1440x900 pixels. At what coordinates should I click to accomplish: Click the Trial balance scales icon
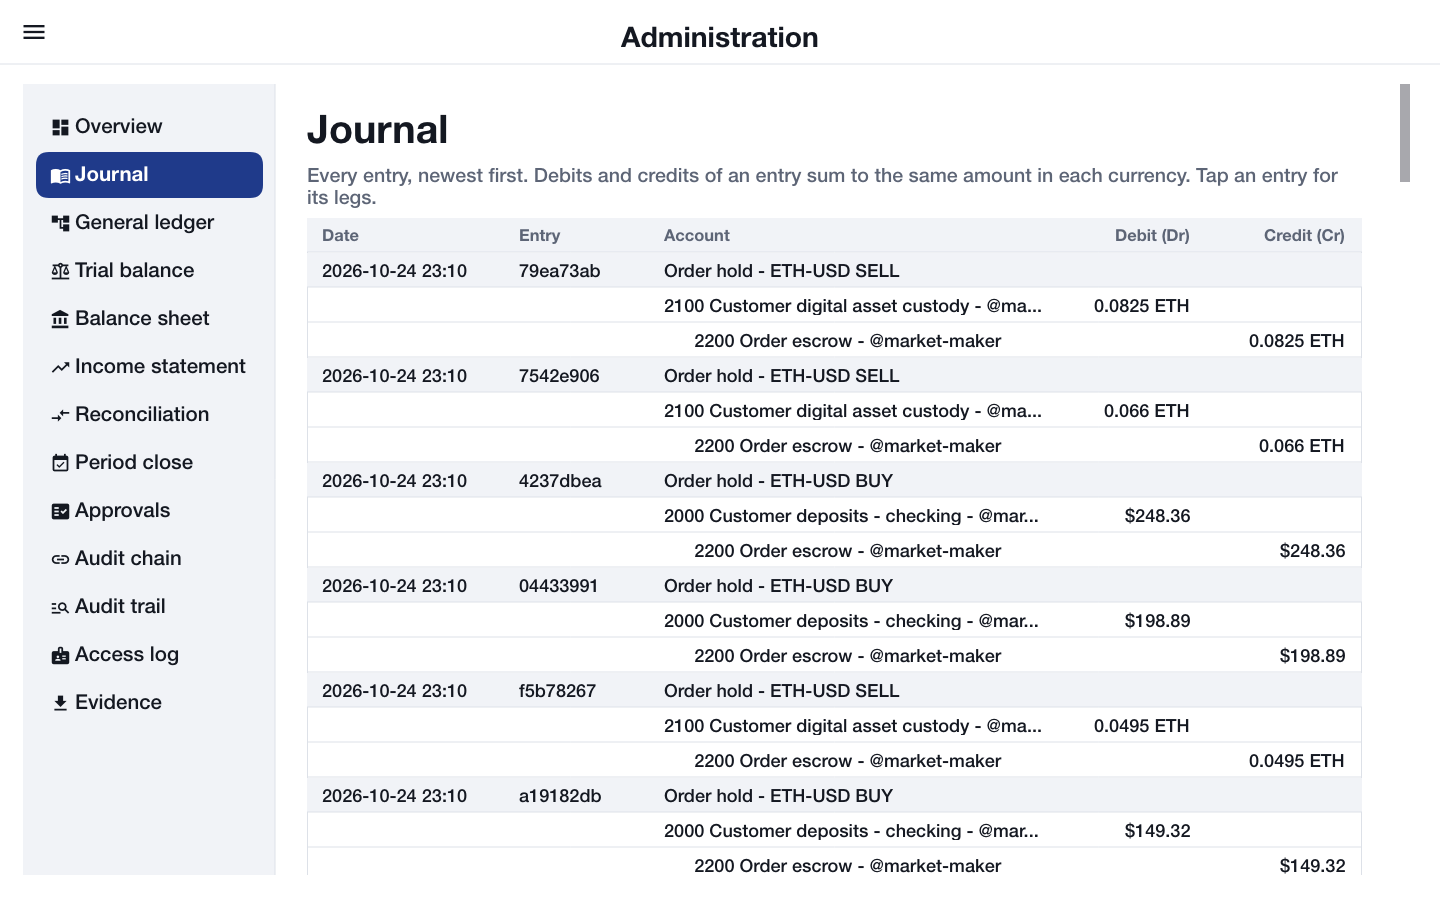60,271
